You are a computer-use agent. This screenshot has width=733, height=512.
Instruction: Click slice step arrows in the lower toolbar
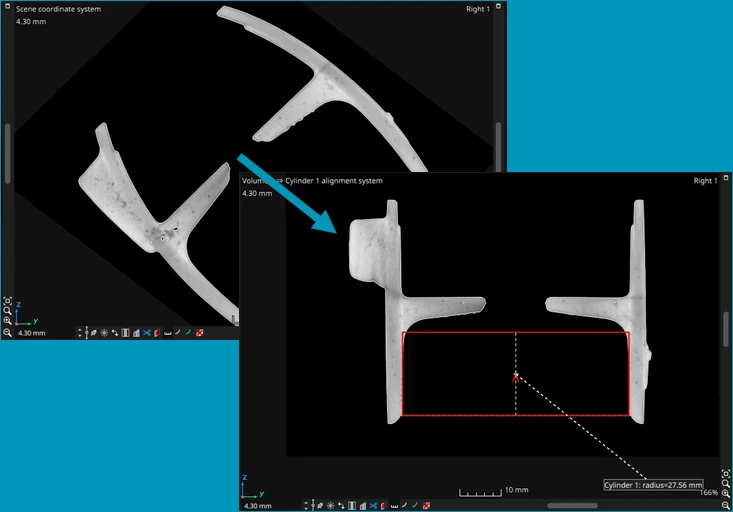[340, 506]
